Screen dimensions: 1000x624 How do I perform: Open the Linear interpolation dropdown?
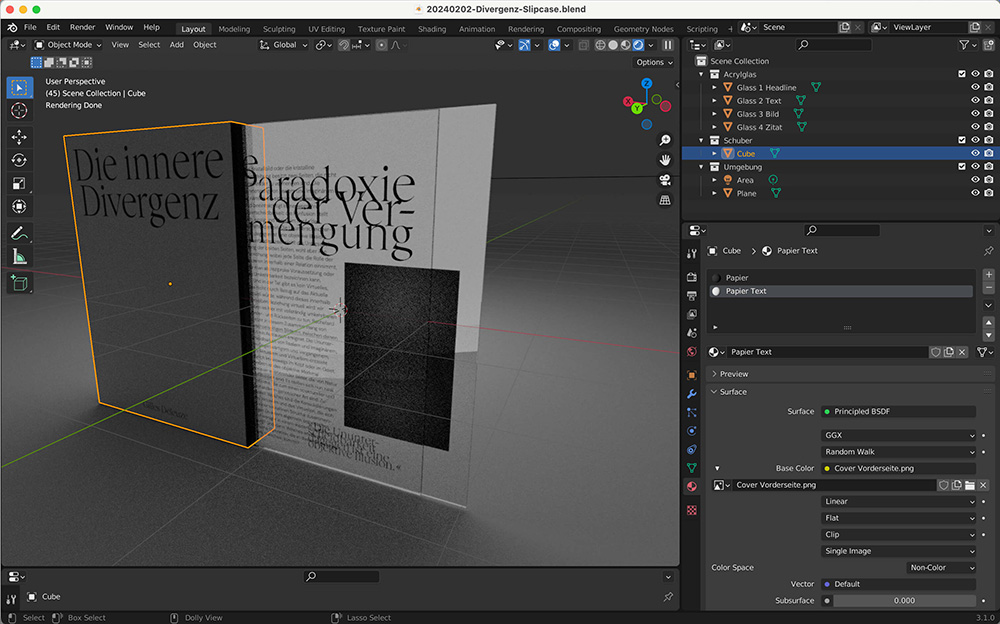point(897,502)
